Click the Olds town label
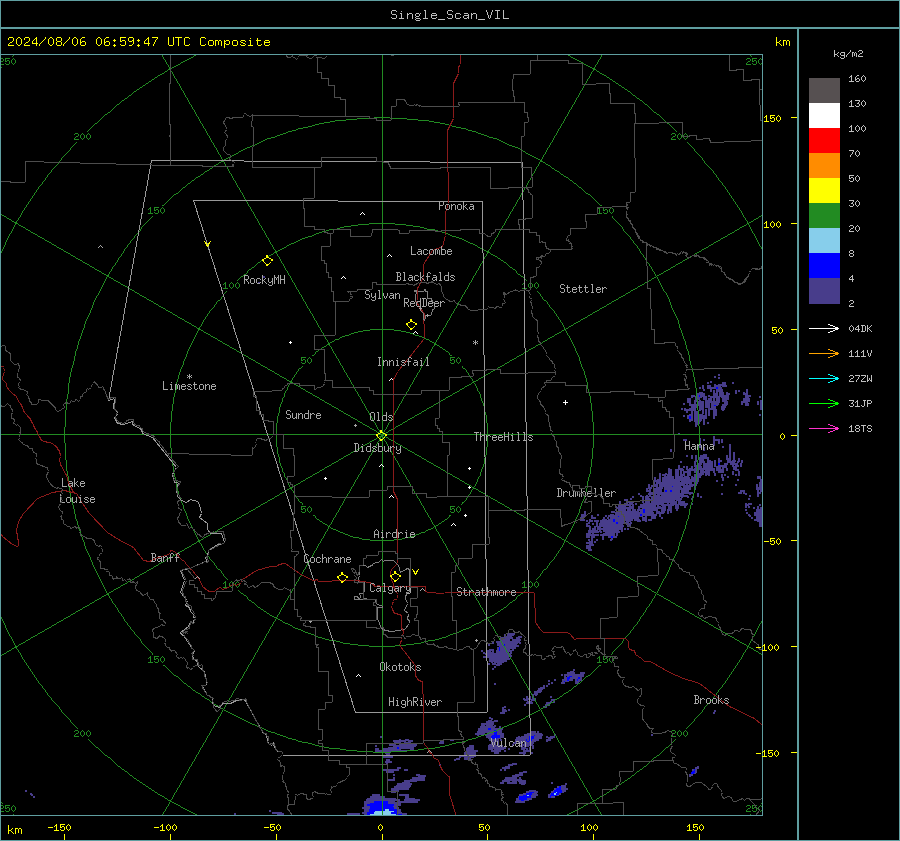The height and width of the screenshot is (841, 900). point(381,417)
